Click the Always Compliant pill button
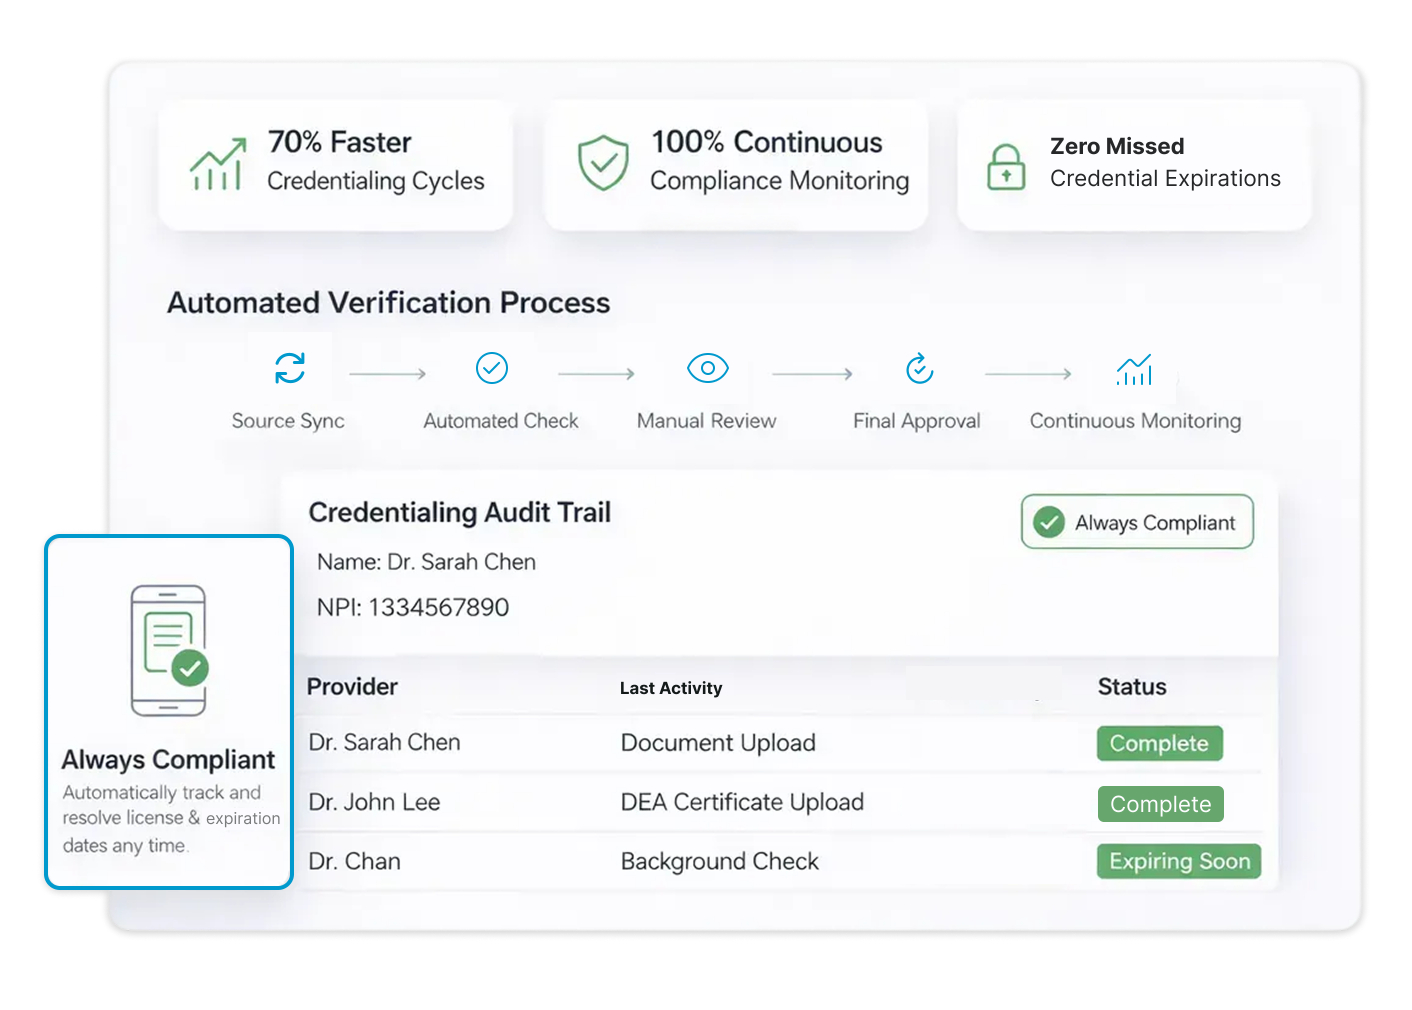The height and width of the screenshot is (1010, 1412). [x=1137, y=521]
